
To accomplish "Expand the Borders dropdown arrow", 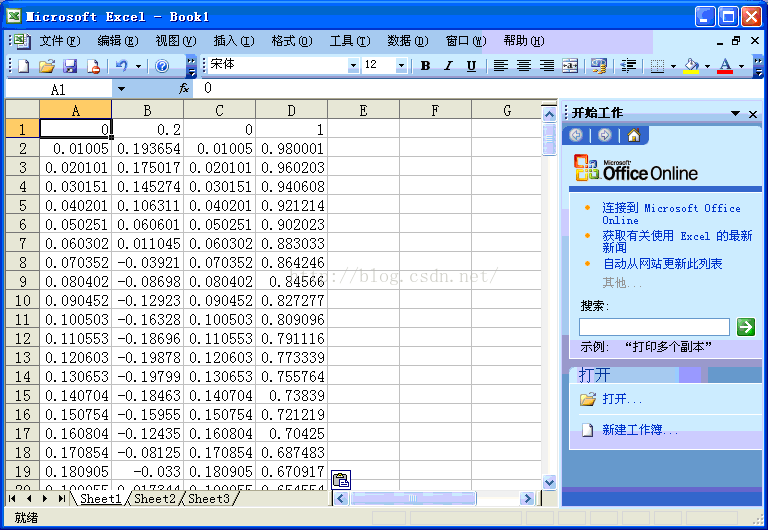I will coord(673,66).
